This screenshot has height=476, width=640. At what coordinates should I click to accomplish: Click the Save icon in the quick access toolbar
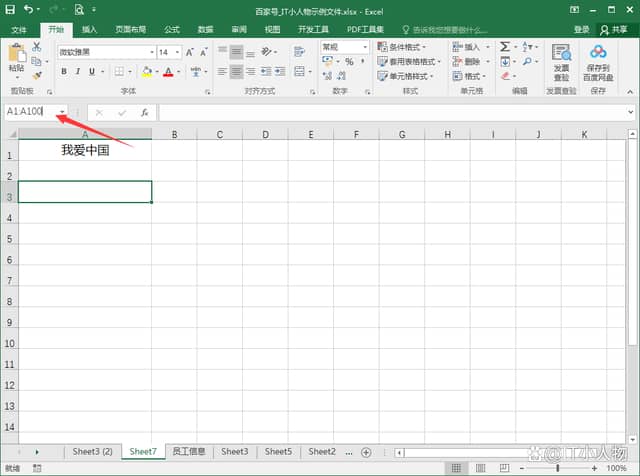pos(10,9)
